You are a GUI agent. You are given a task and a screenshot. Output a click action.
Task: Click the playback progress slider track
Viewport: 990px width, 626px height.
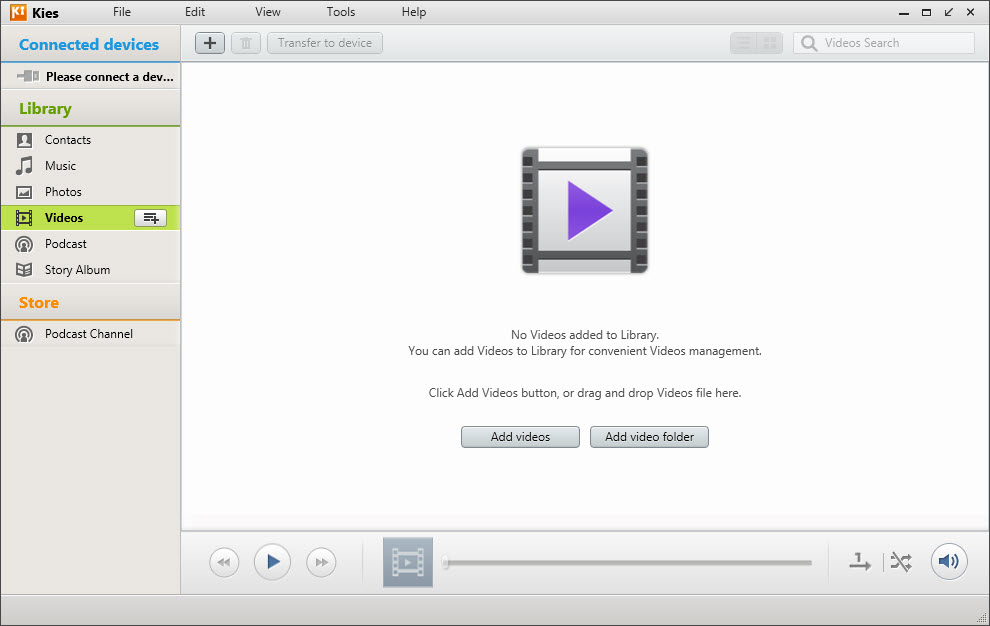coord(628,562)
